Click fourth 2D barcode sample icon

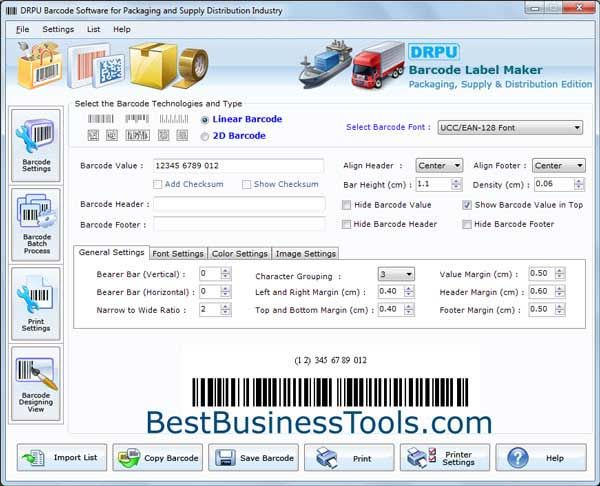click(x=163, y=135)
